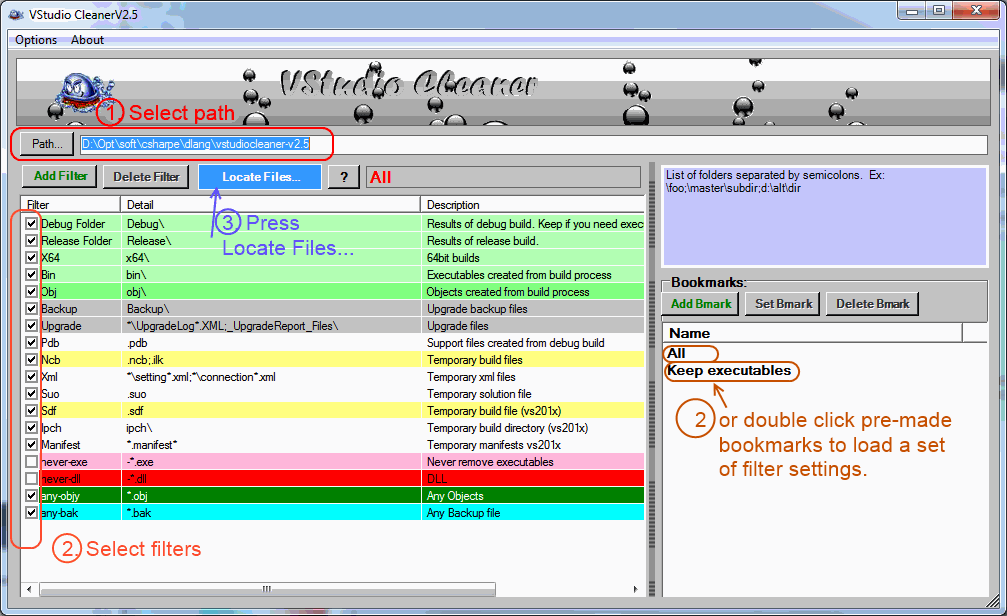Image resolution: width=1007 pixels, height=616 pixels.
Task: Uncheck the Obj filter checkbox
Action: (x=31, y=292)
